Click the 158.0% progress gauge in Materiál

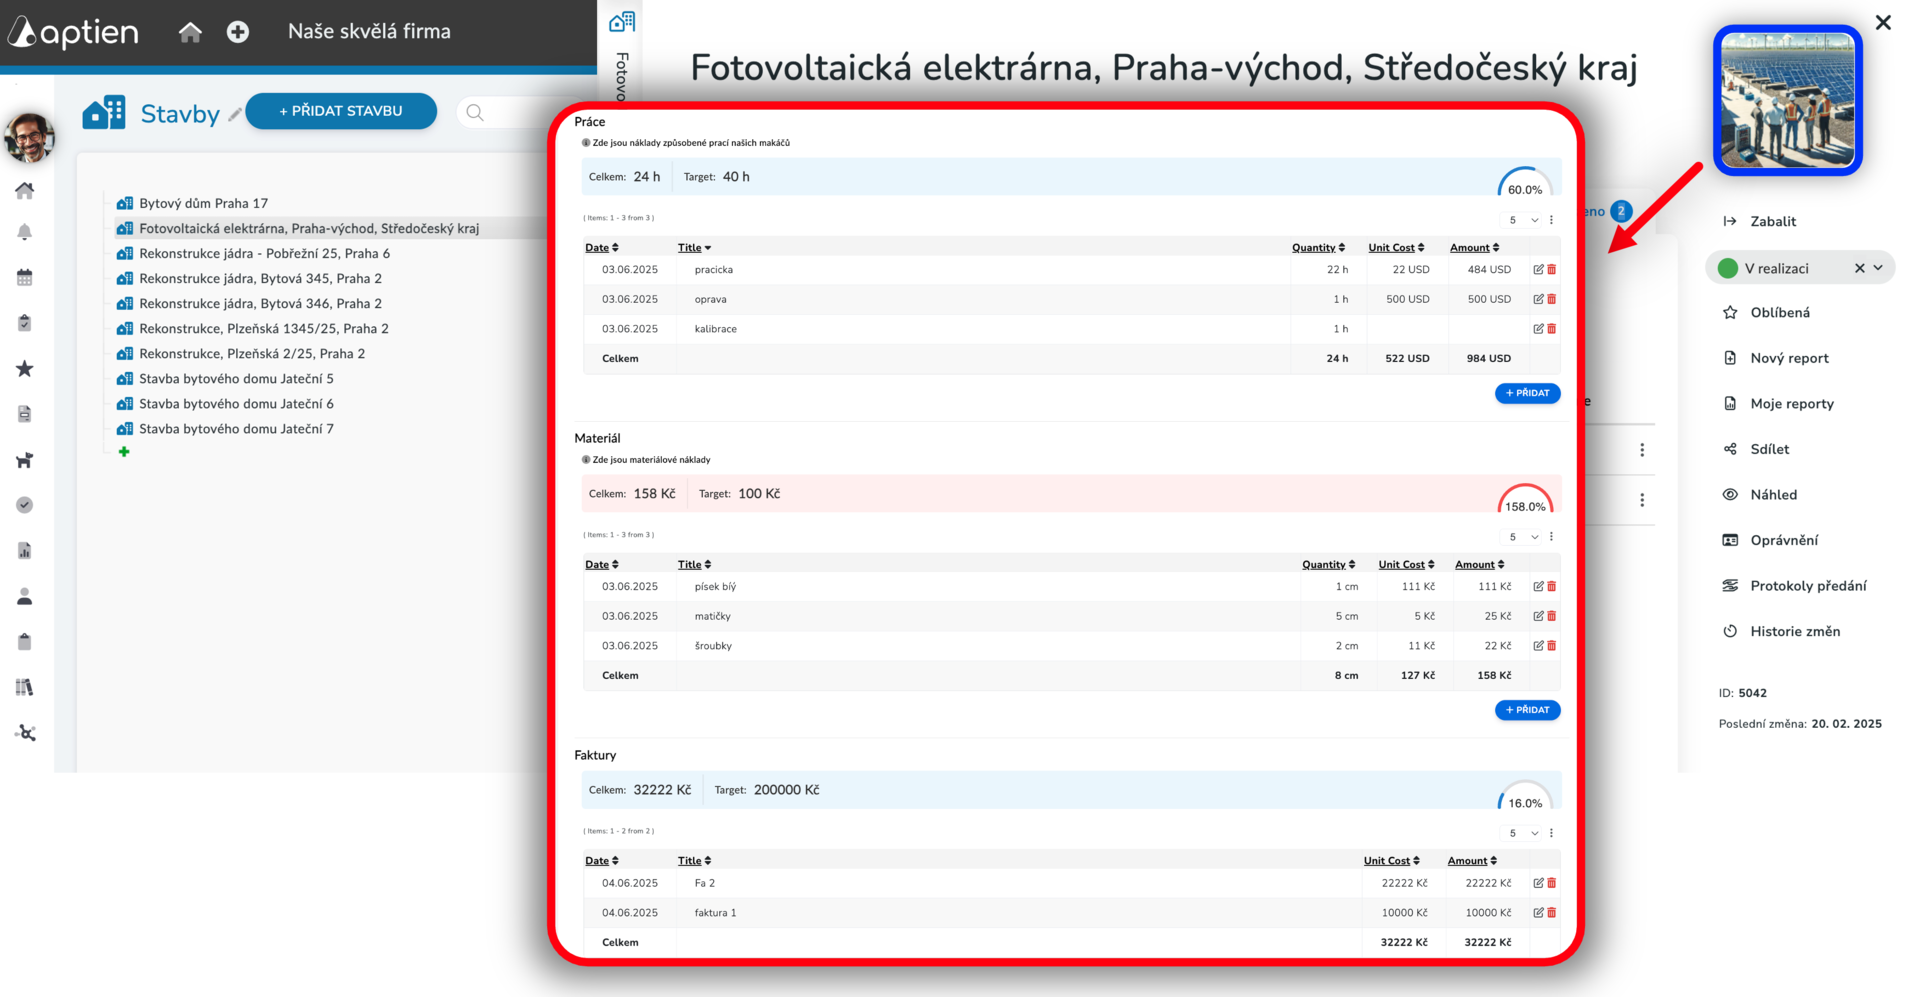pos(1525,499)
